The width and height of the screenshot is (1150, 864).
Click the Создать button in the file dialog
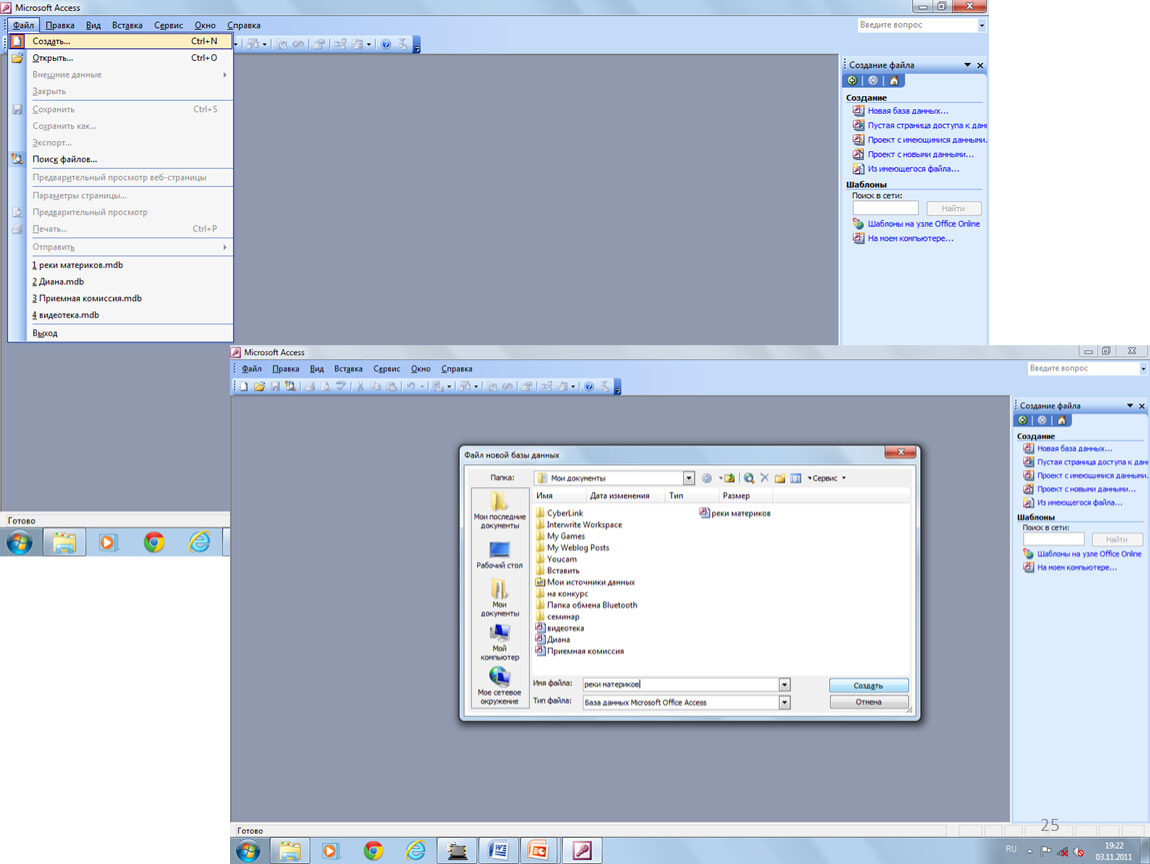868,686
